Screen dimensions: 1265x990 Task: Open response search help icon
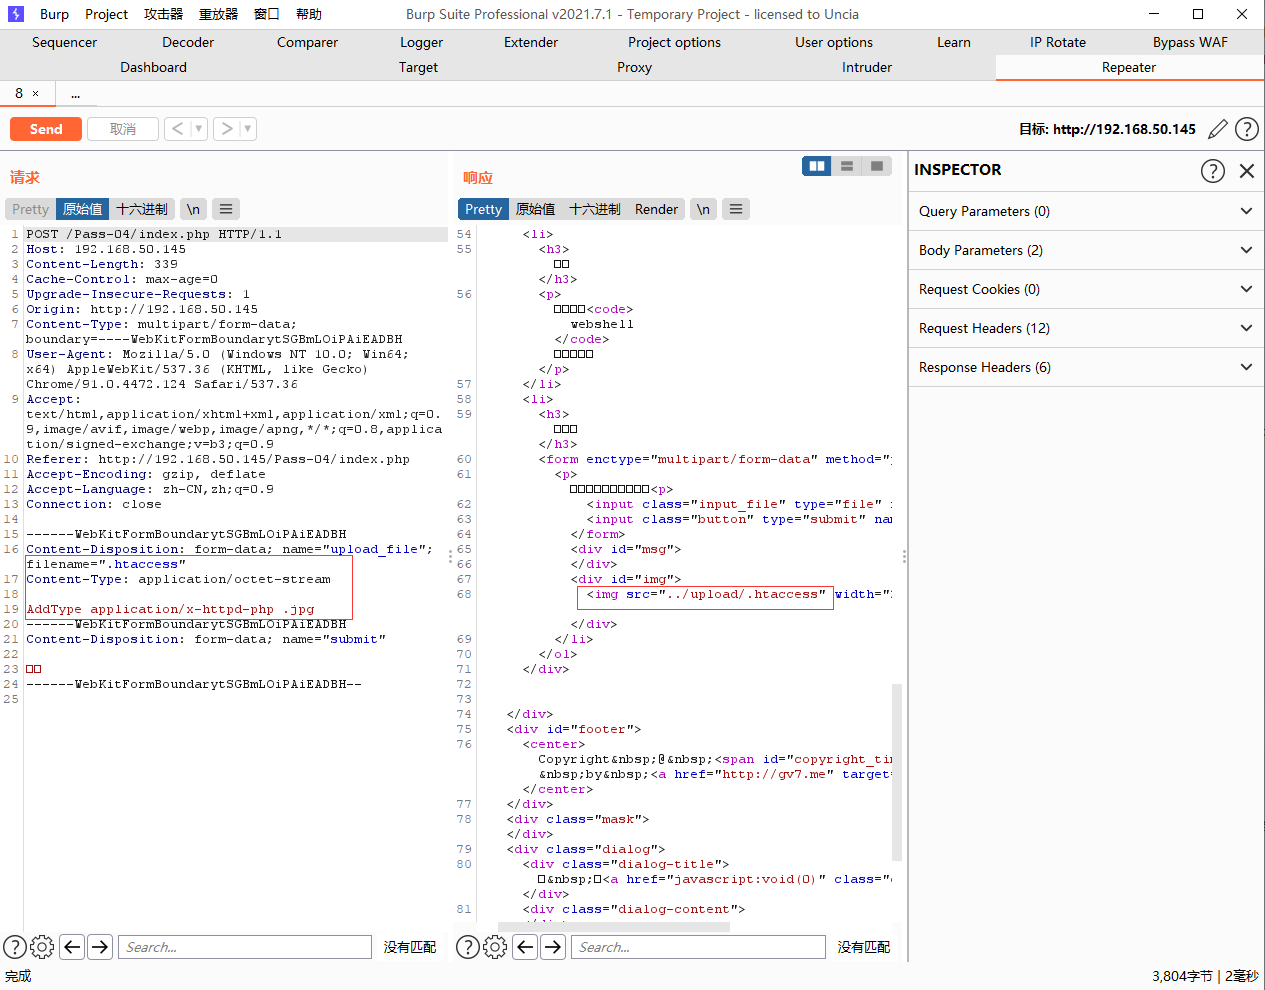coord(468,947)
